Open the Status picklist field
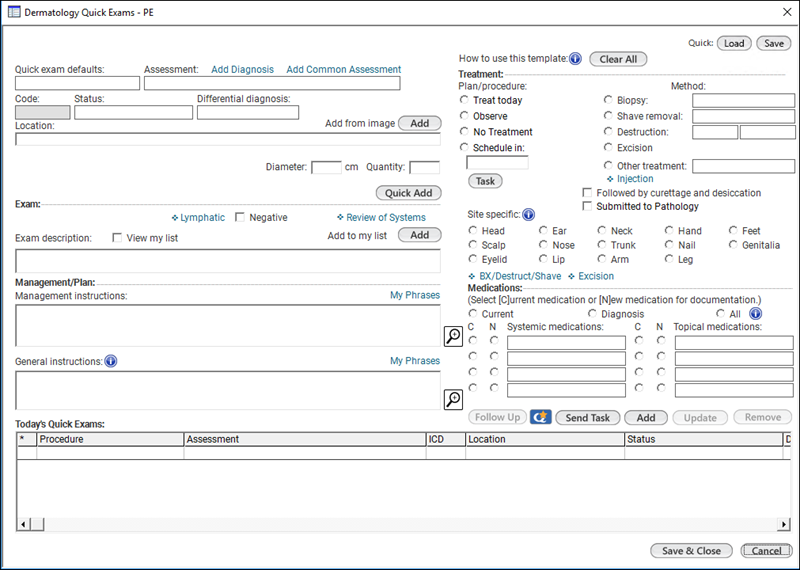 [x=133, y=112]
